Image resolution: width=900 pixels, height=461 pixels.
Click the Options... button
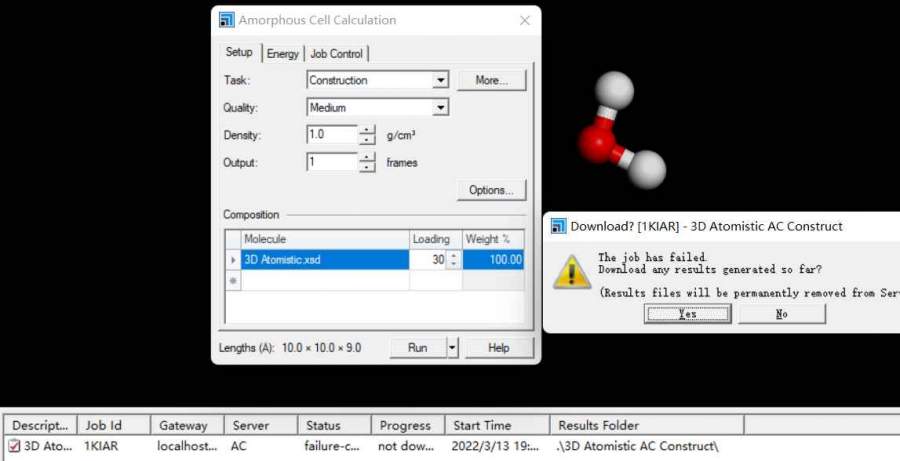491,190
